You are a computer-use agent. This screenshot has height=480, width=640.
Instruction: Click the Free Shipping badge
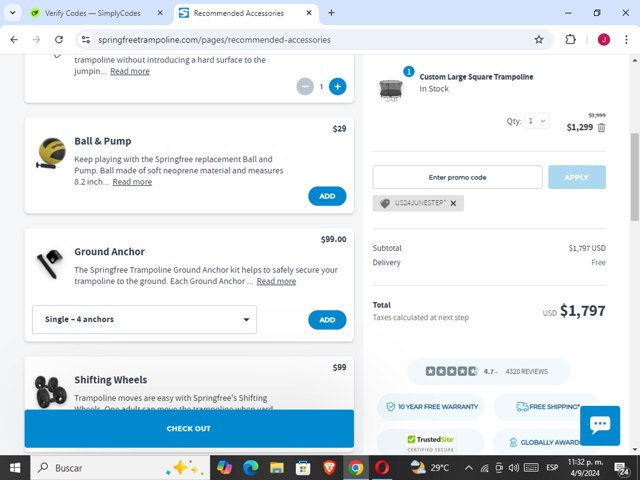547,407
